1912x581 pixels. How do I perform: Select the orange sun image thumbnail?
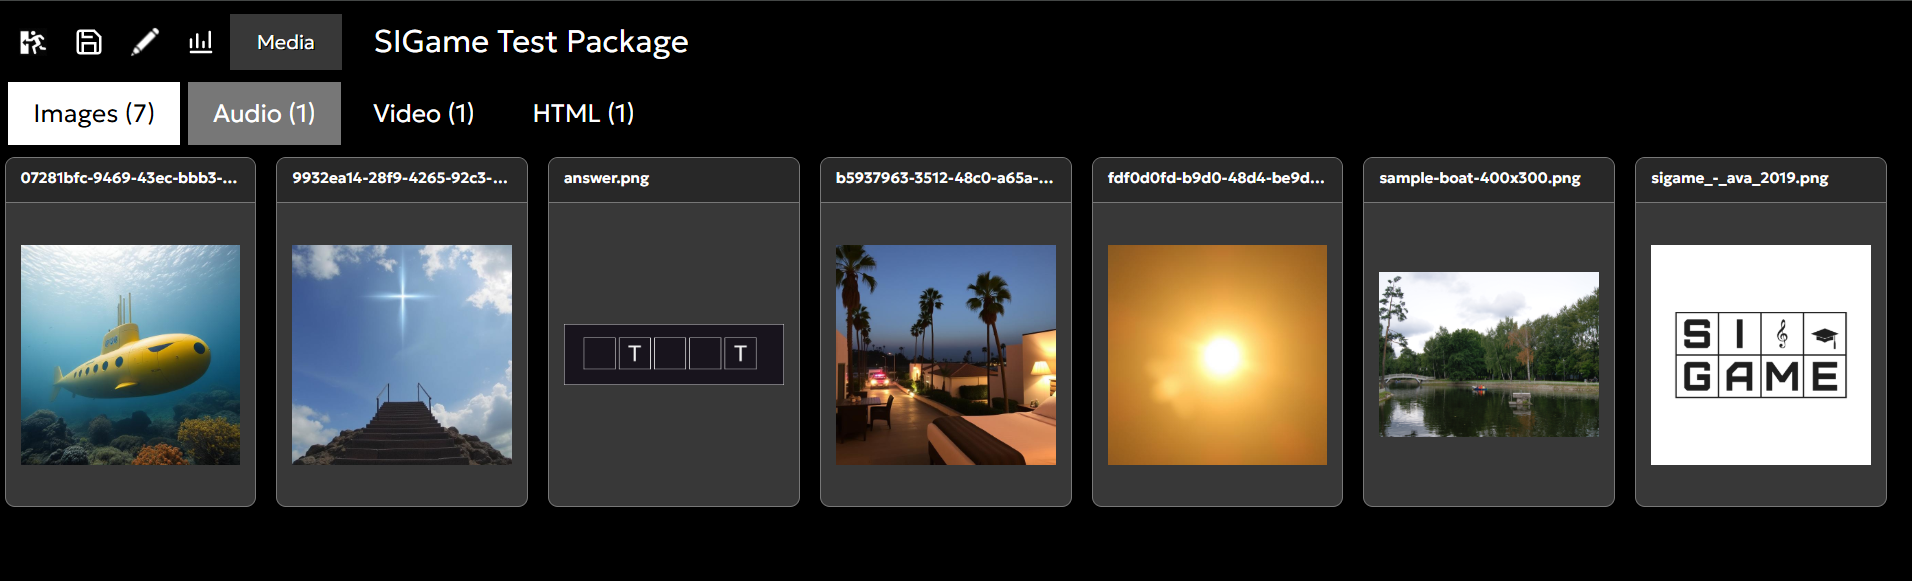pos(1217,355)
